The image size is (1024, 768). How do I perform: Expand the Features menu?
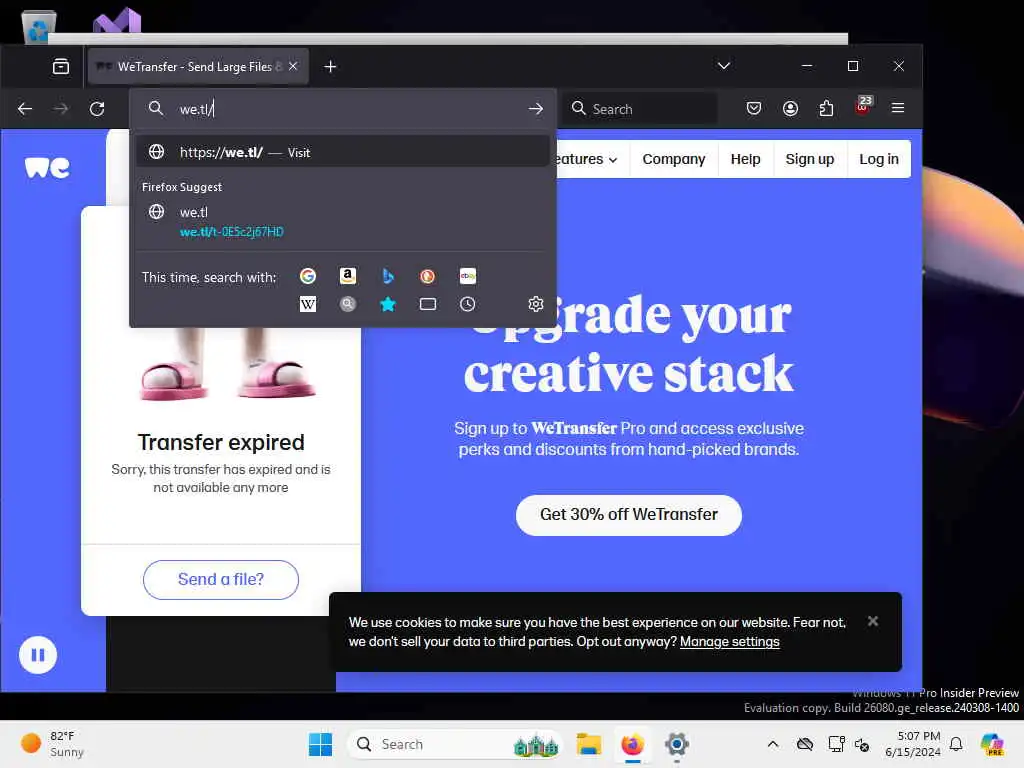coord(586,159)
